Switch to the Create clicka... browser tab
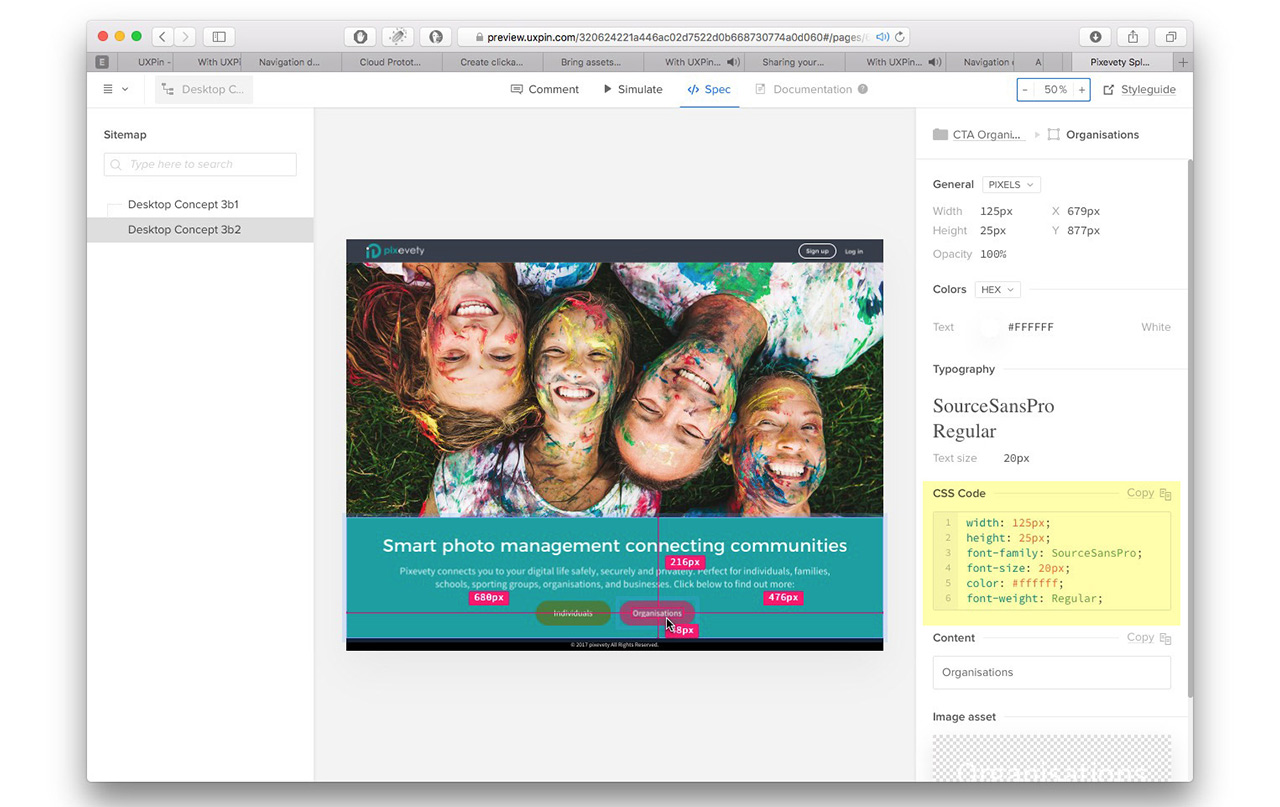Image resolution: width=1280 pixels, height=807 pixels. click(x=491, y=62)
